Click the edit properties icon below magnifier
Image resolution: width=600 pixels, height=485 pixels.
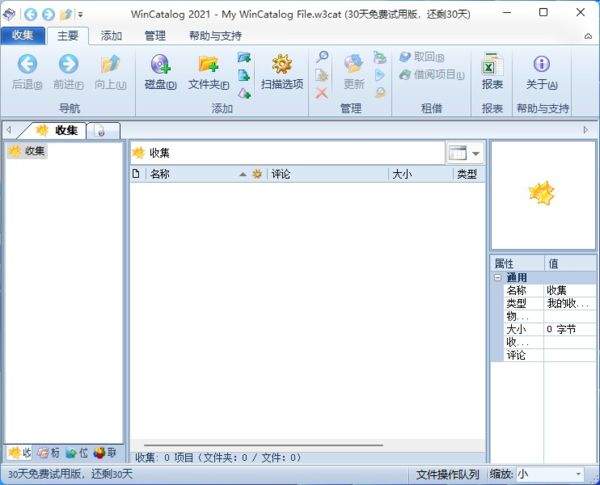tap(322, 75)
